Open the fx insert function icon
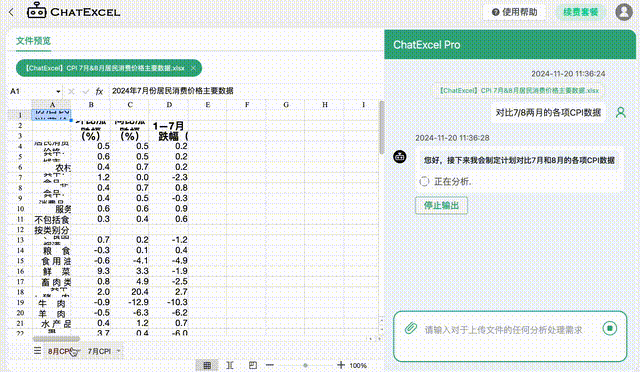The image size is (640, 372). coord(99,91)
